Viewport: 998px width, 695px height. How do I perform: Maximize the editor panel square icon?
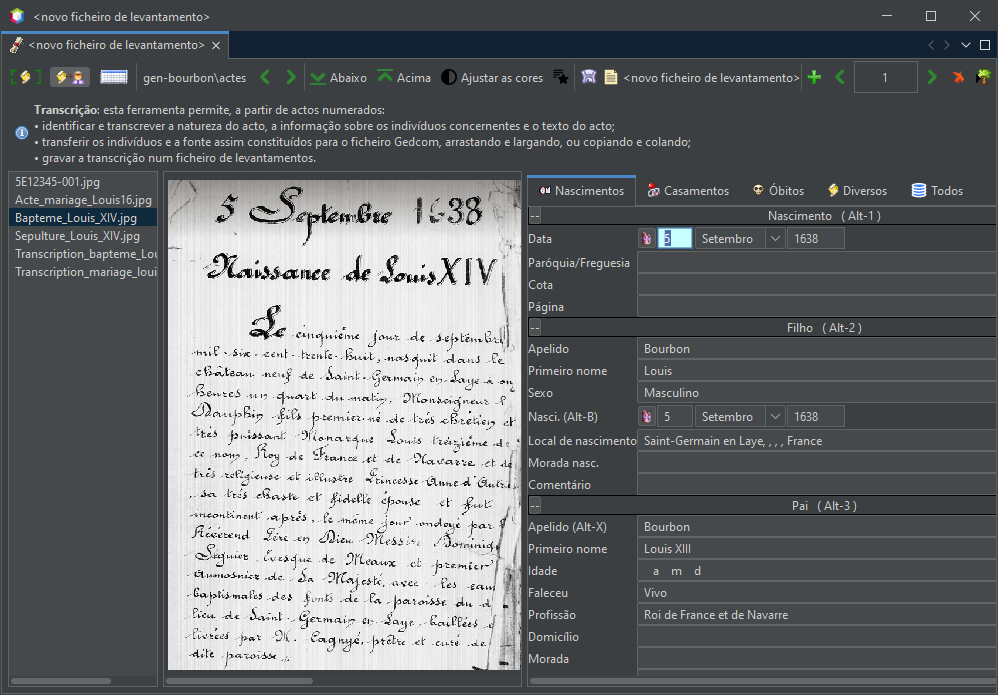coord(985,45)
